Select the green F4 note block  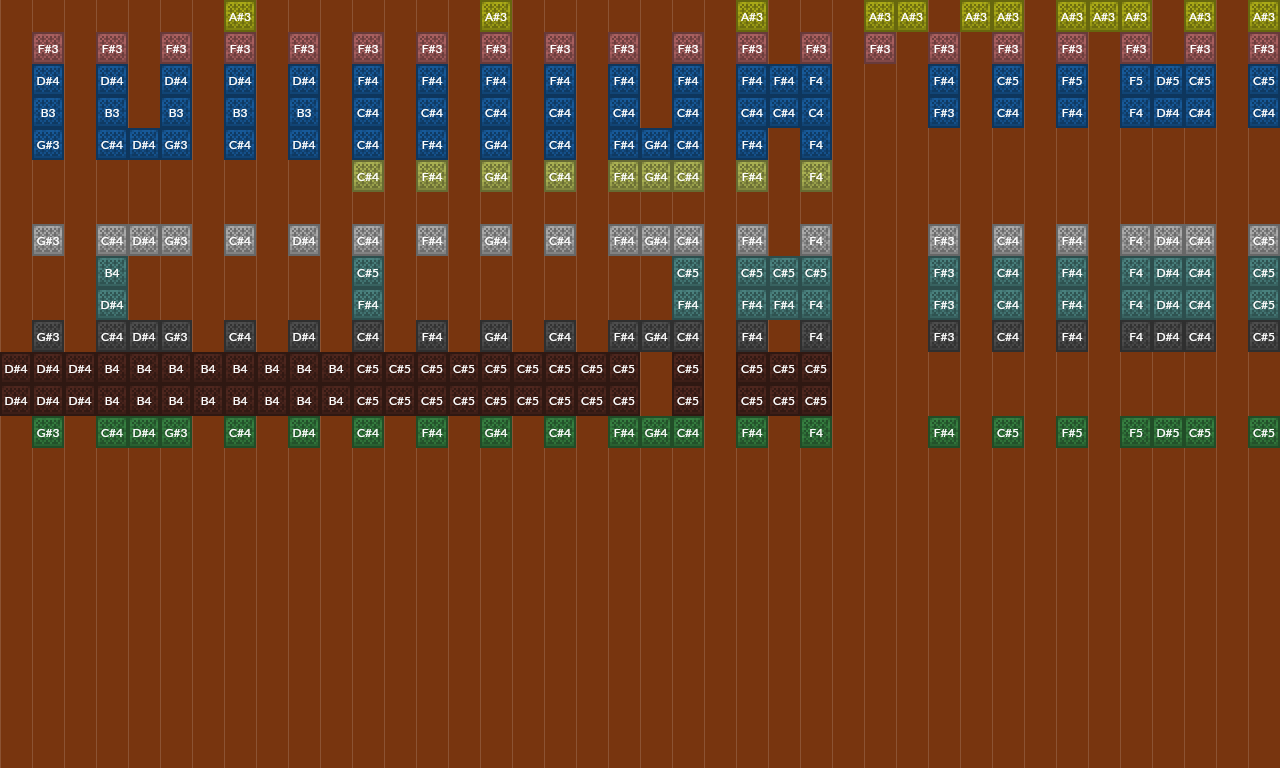tap(816, 433)
